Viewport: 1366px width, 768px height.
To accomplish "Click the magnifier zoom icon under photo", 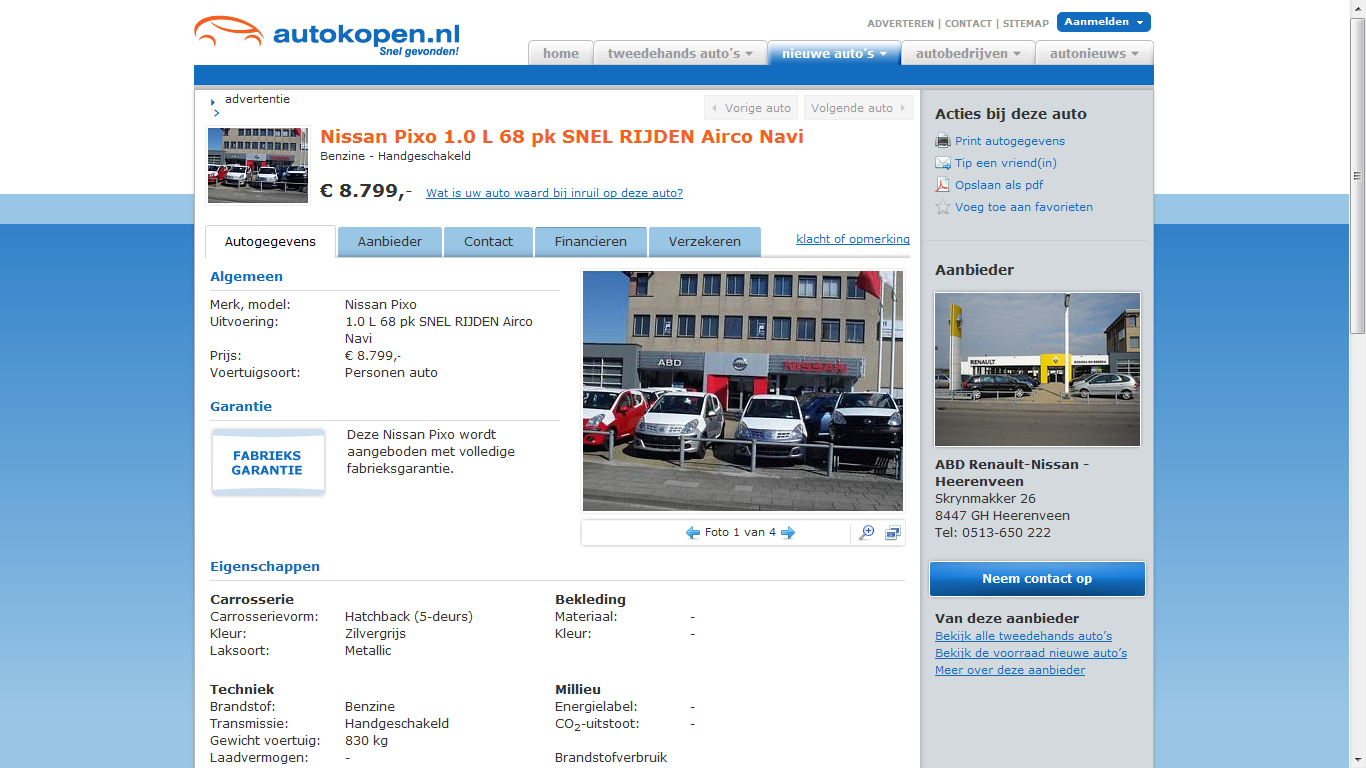I will point(866,533).
